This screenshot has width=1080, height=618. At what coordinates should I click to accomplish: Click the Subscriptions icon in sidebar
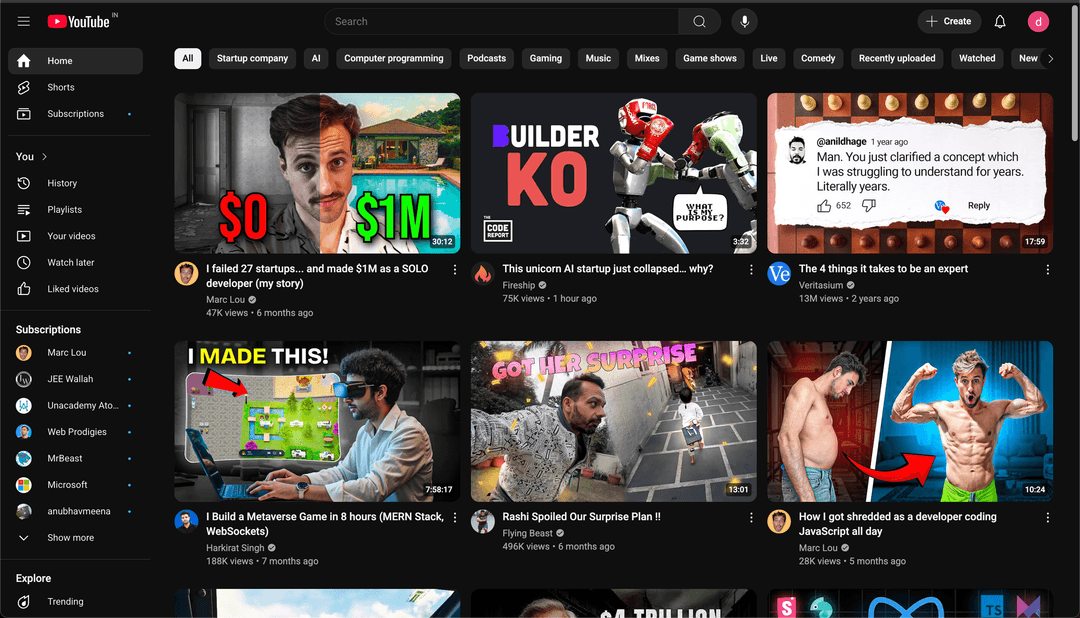(23, 114)
